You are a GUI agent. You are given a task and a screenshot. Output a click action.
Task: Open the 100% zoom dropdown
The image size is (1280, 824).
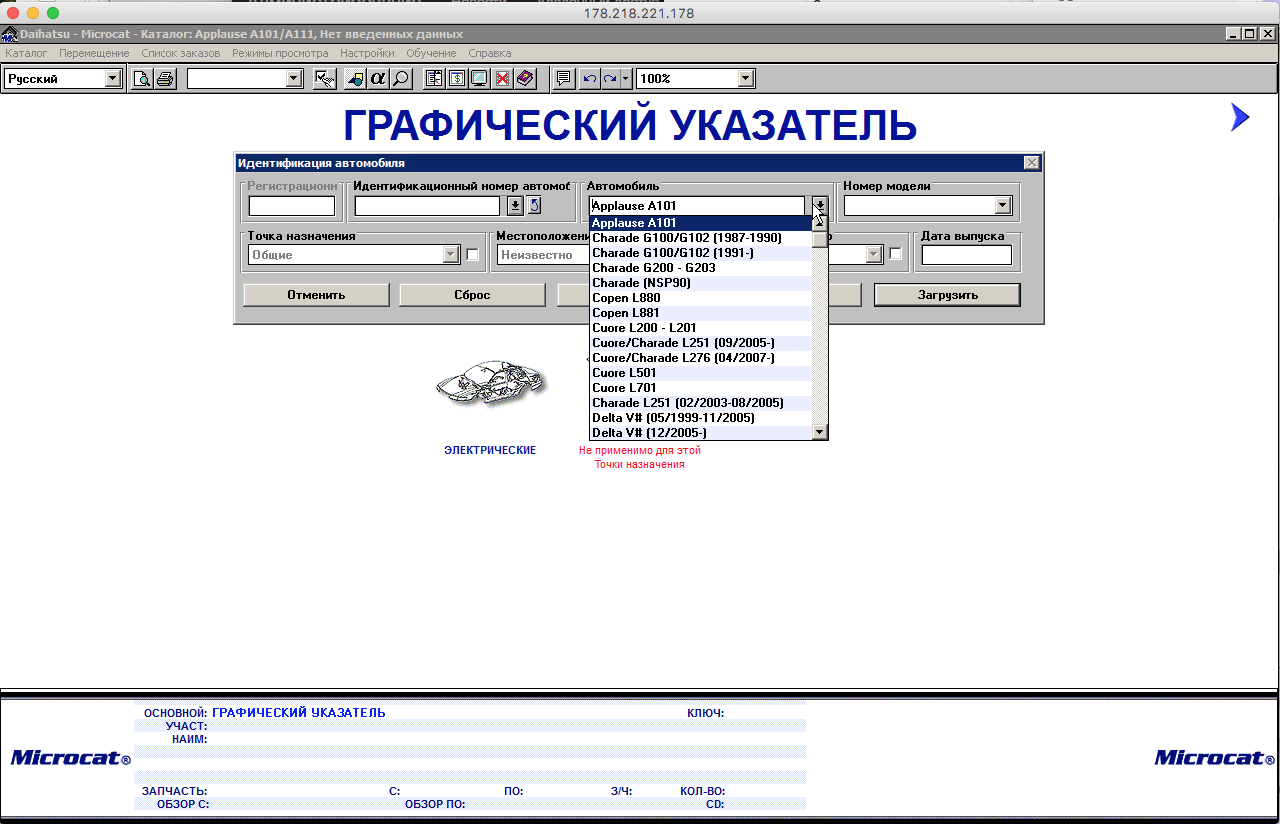[745, 79]
